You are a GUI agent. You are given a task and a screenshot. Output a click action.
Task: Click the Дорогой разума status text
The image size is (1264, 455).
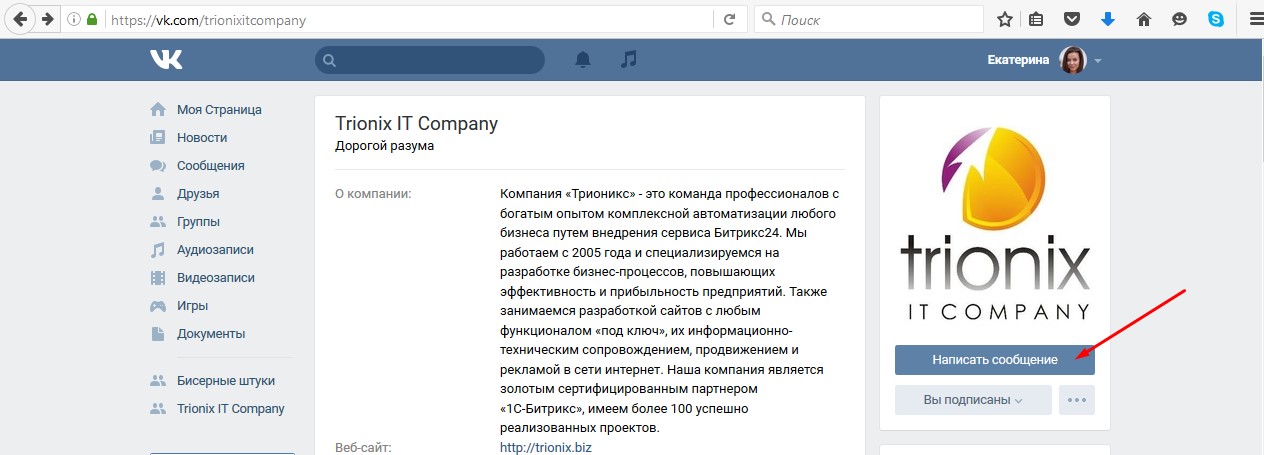point(385,146)
